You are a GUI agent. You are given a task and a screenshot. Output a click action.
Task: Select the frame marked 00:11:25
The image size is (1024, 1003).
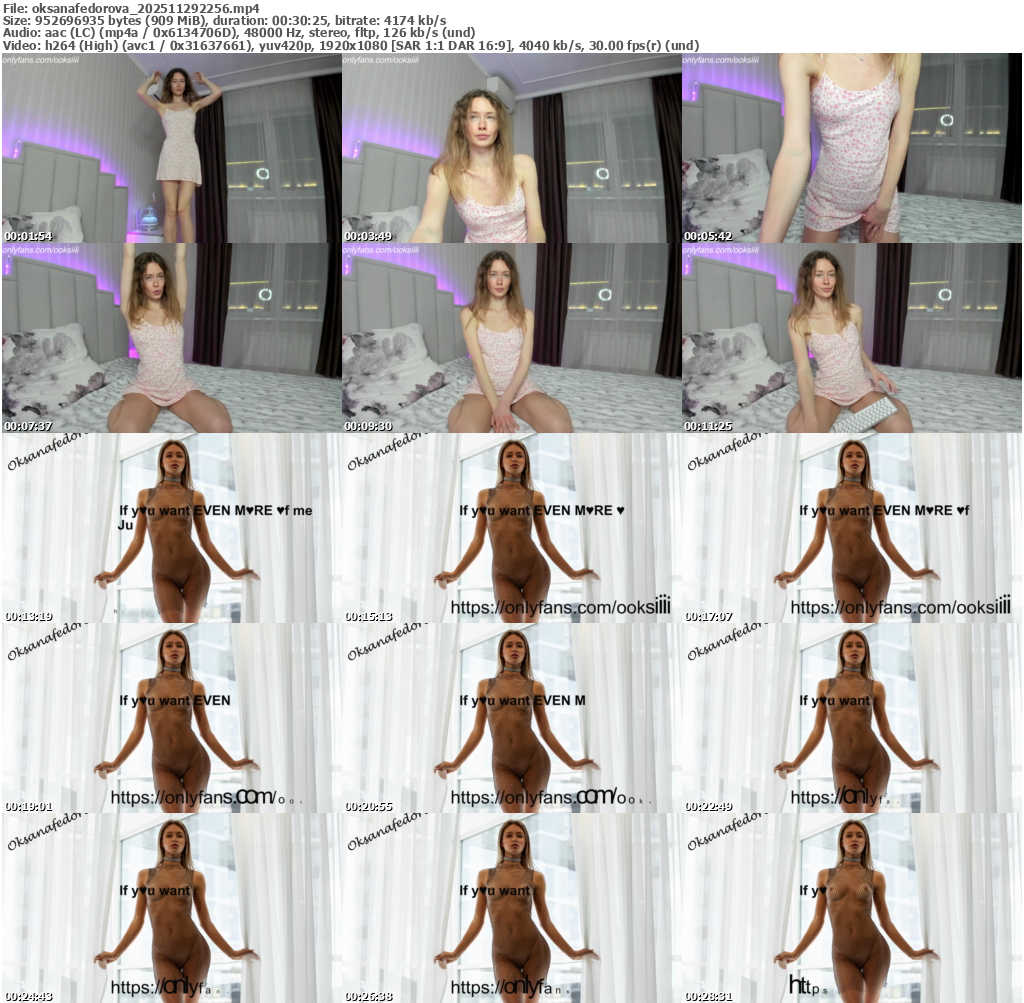click(x=851, y=338)
